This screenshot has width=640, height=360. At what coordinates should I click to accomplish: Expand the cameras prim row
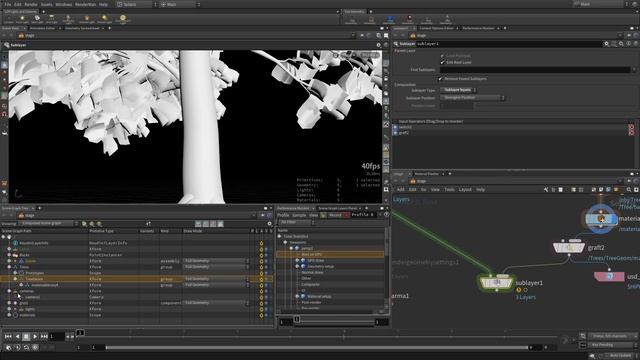pos(9,291)
